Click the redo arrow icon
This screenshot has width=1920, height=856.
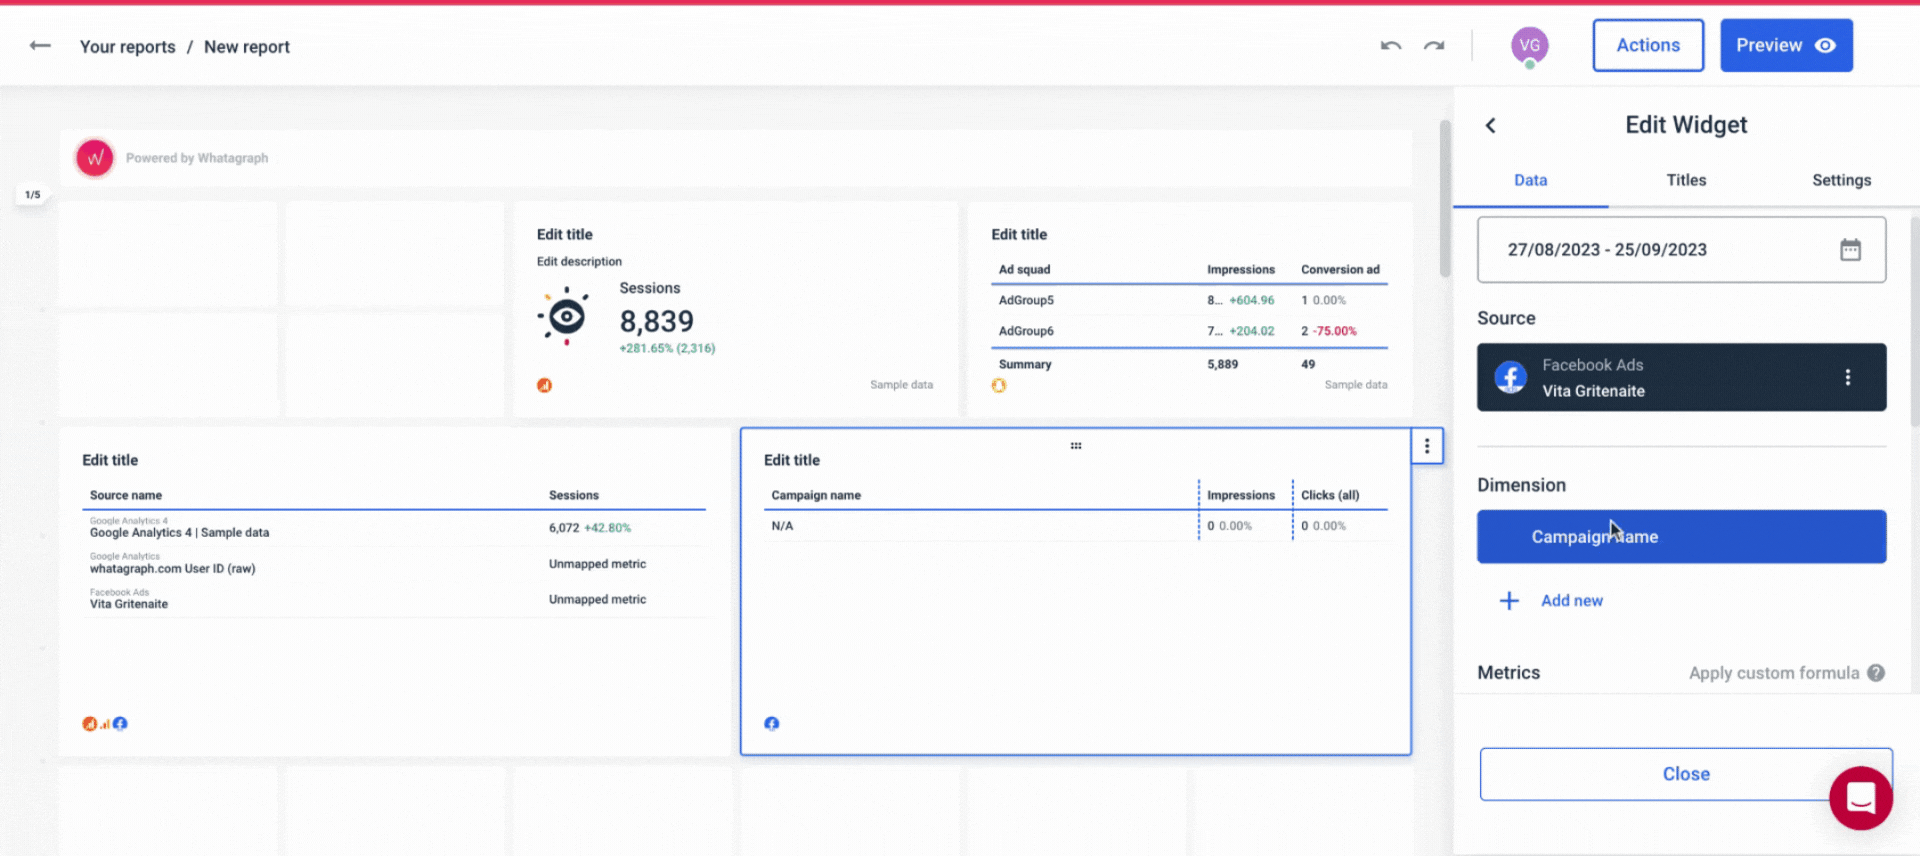1434,46
